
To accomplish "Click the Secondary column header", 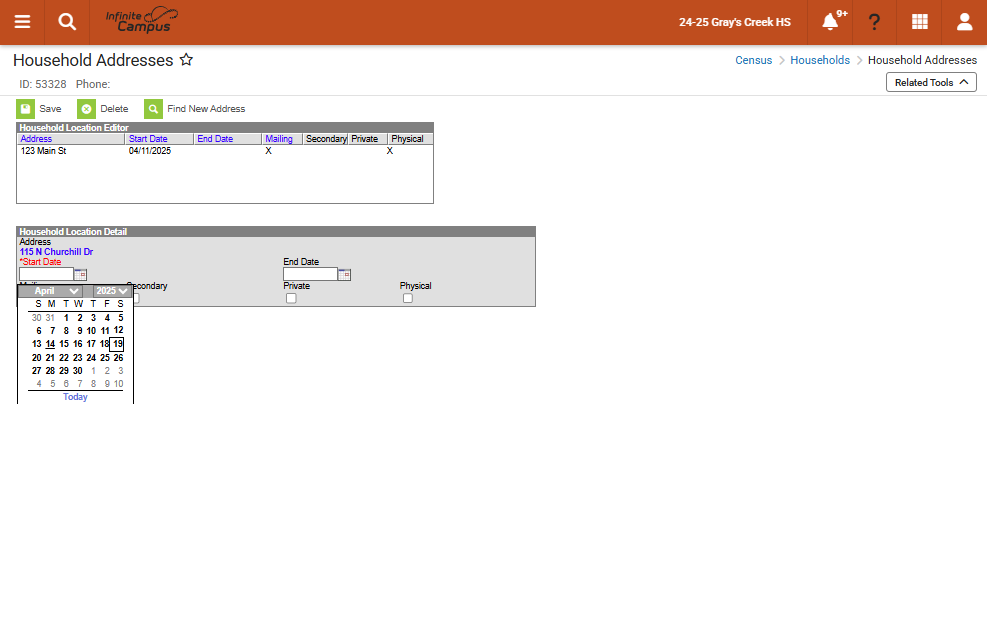I will pos(326,139).
